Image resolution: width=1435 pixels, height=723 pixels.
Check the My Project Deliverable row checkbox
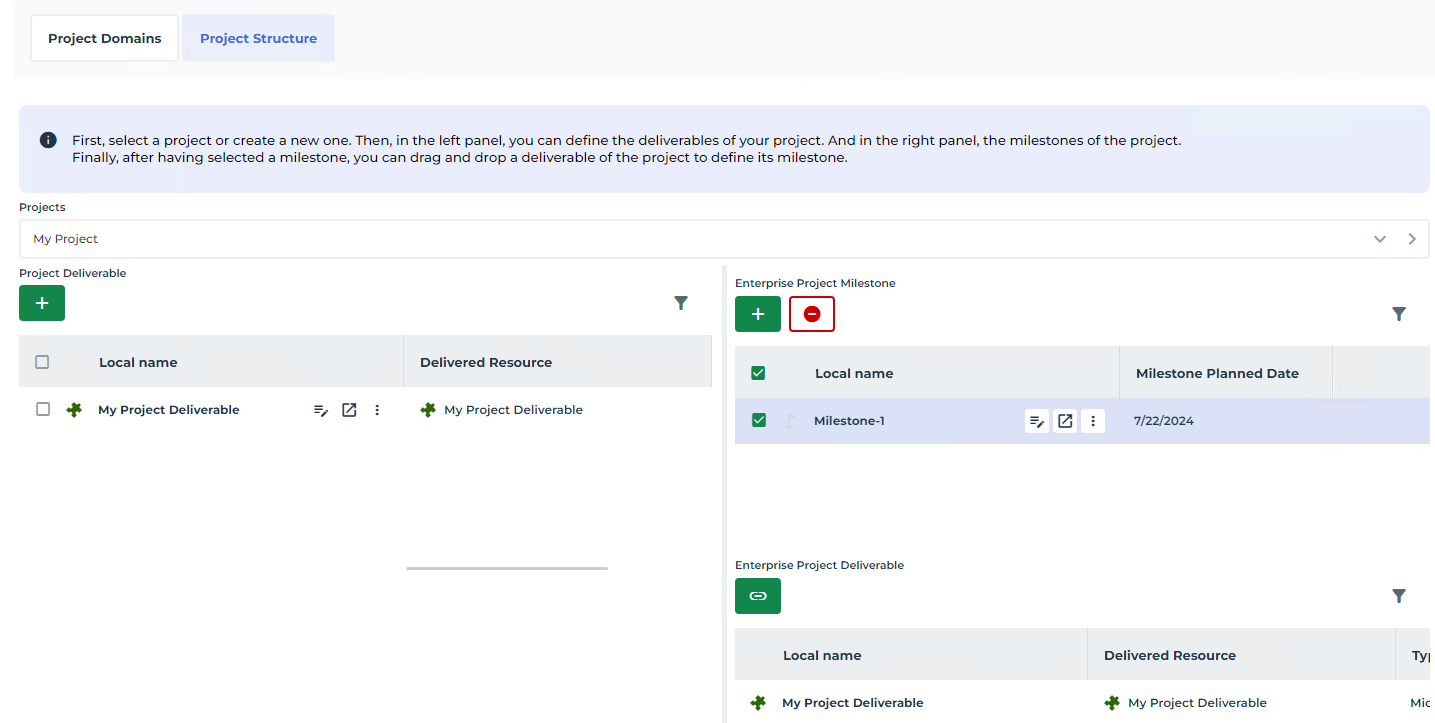coord(43,409)
